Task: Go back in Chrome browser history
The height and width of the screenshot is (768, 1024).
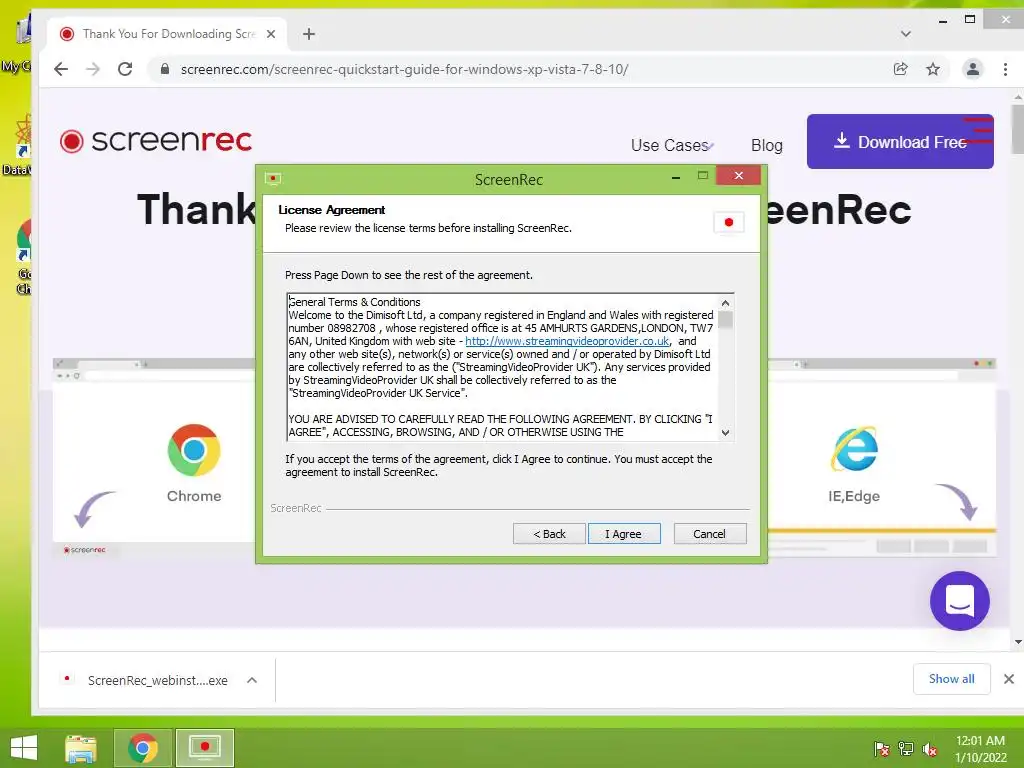Action: [61, 69]
